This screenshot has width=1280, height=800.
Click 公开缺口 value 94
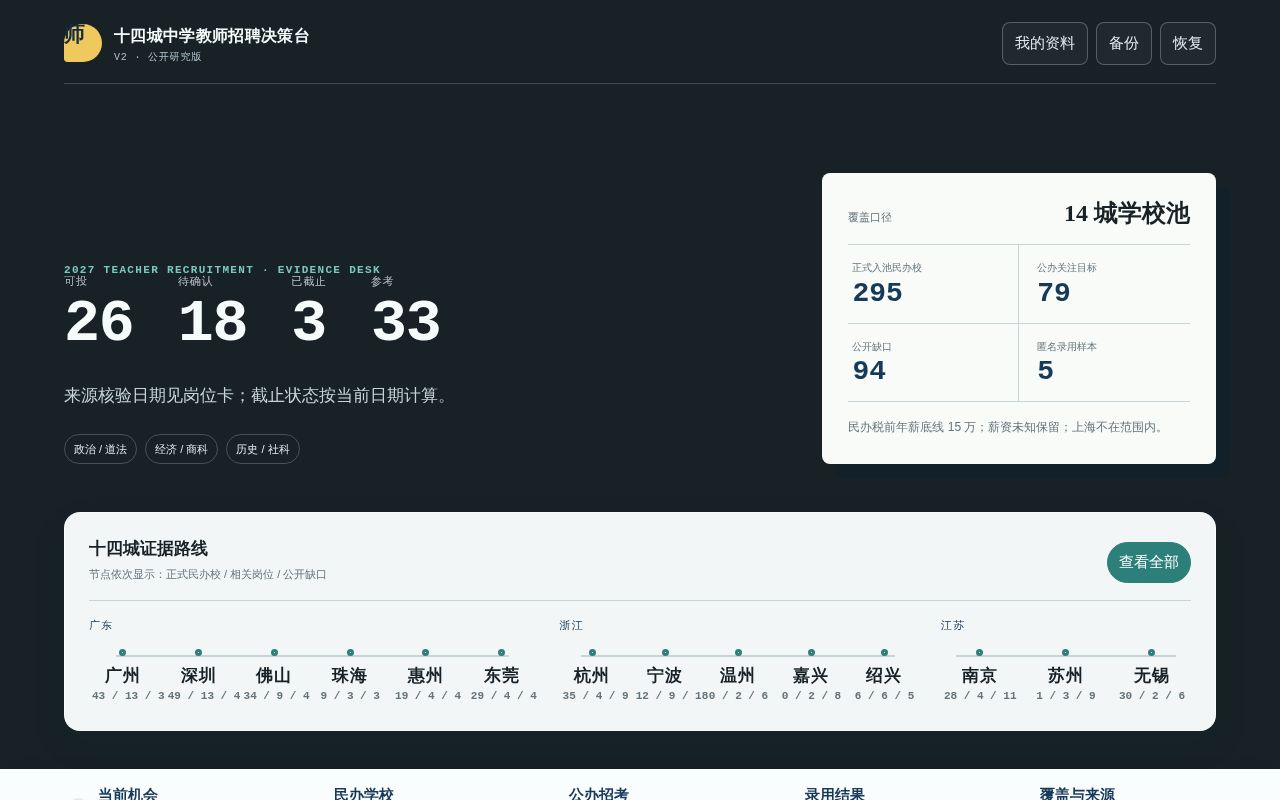point(869,371)
